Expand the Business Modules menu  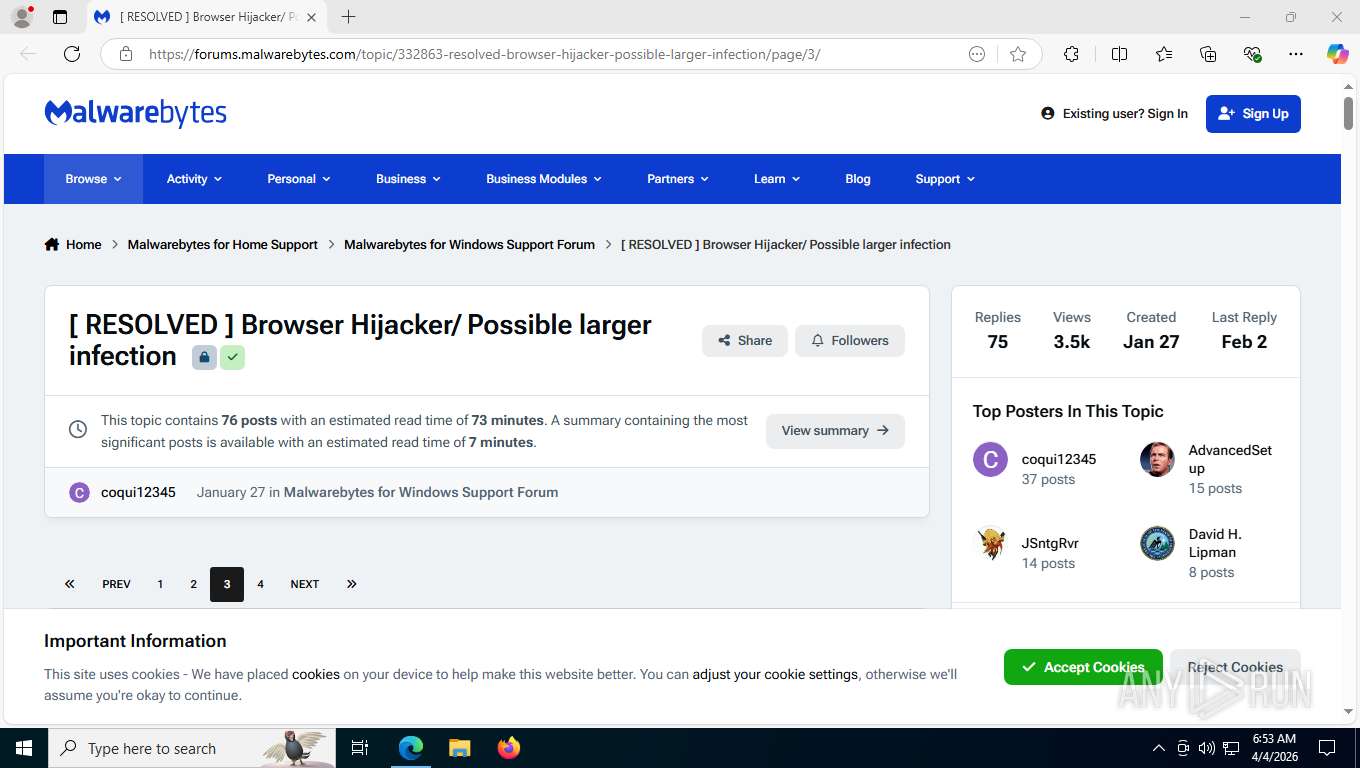click(544, 179)
